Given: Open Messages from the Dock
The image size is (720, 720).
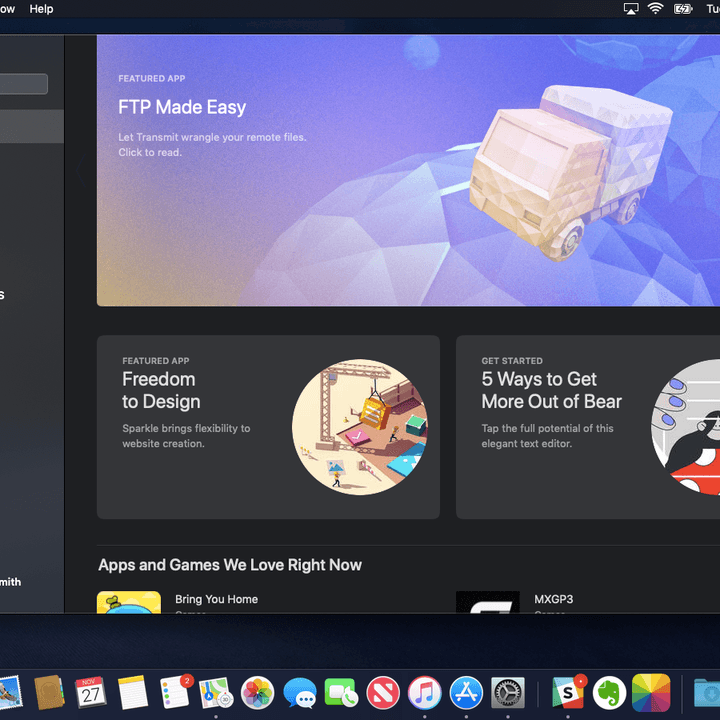Looking at the screenshot, I should [299, 692].
